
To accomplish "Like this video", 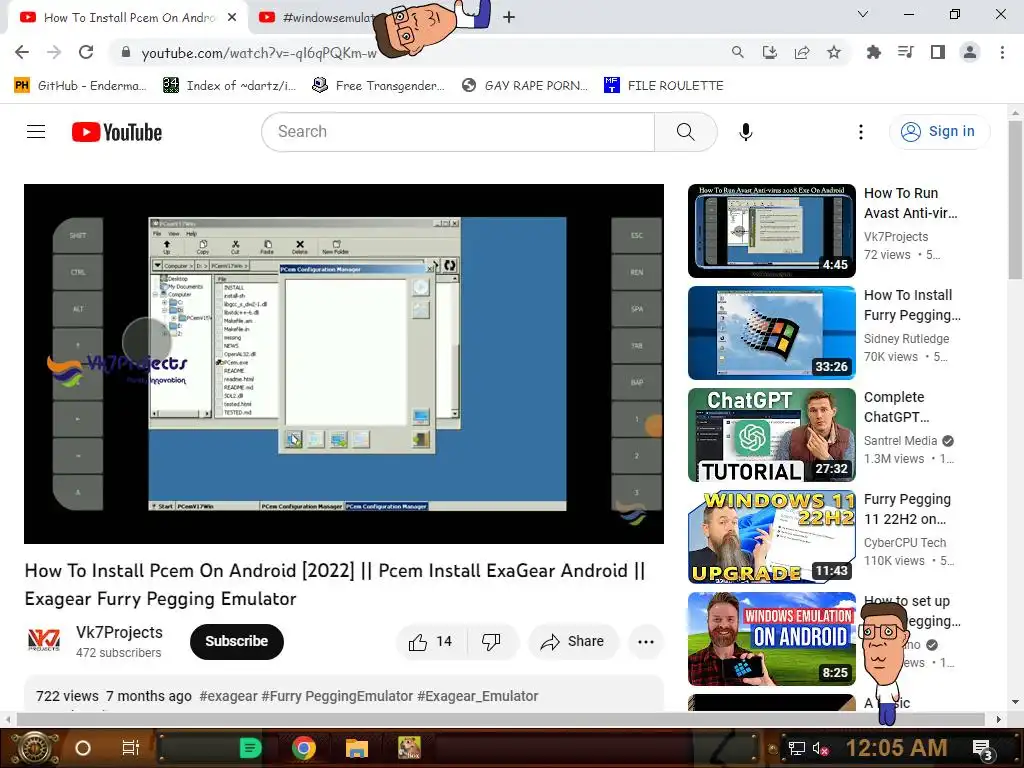I will click(x=430, y=641).
